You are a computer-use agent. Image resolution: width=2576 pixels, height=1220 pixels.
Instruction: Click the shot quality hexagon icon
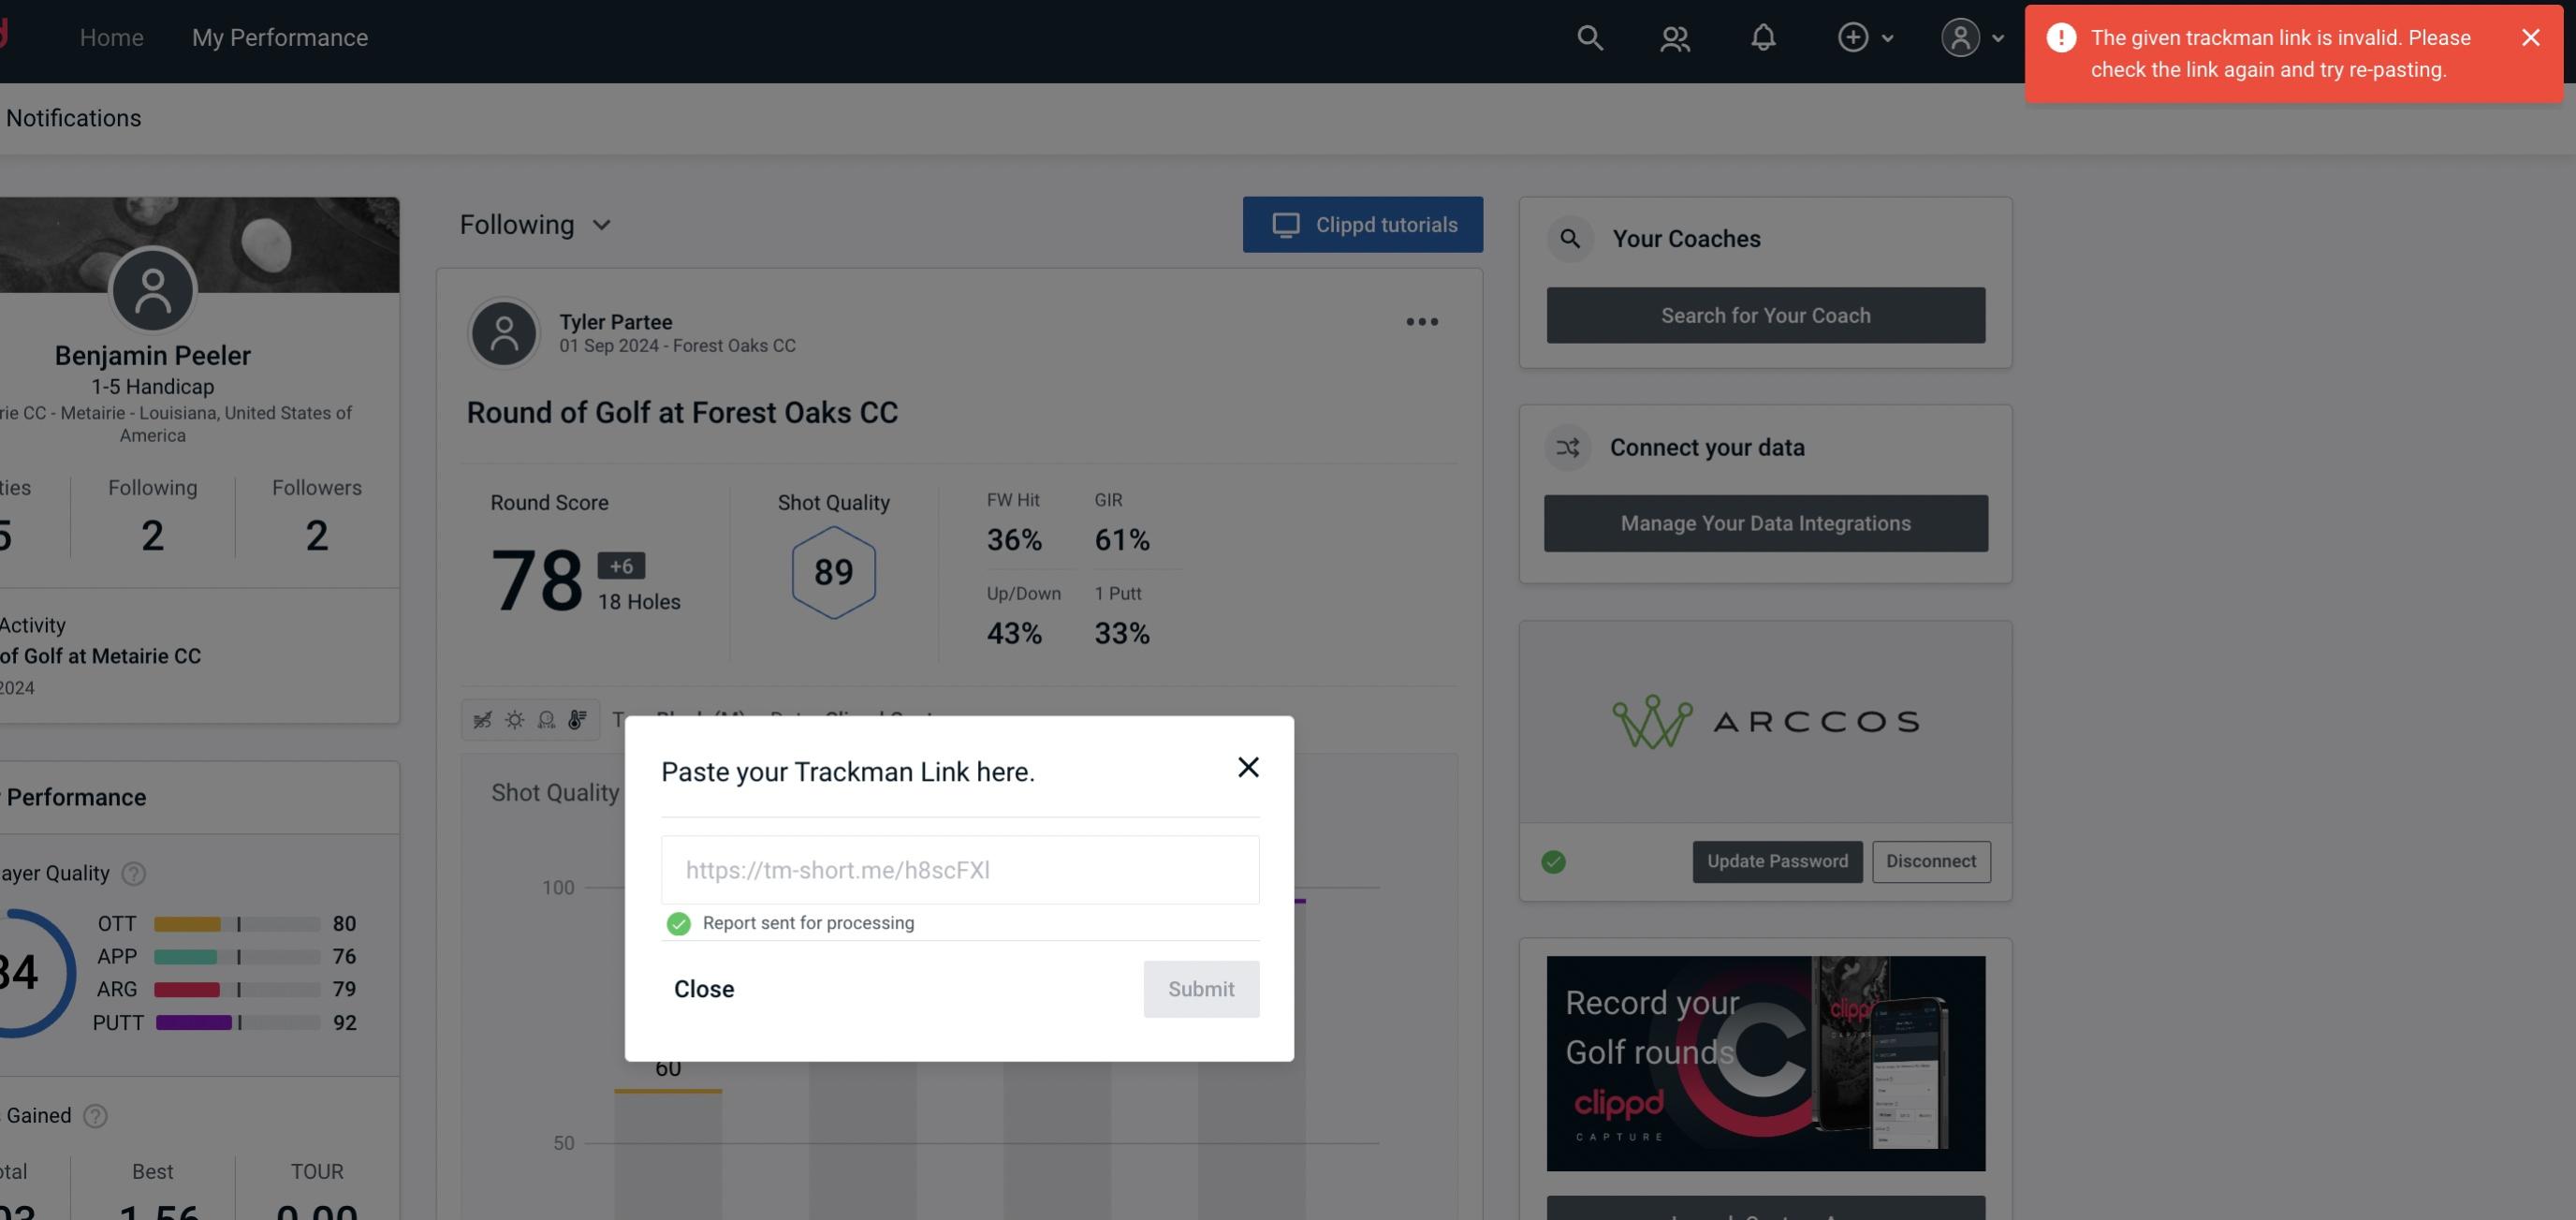tap(831, 572)
